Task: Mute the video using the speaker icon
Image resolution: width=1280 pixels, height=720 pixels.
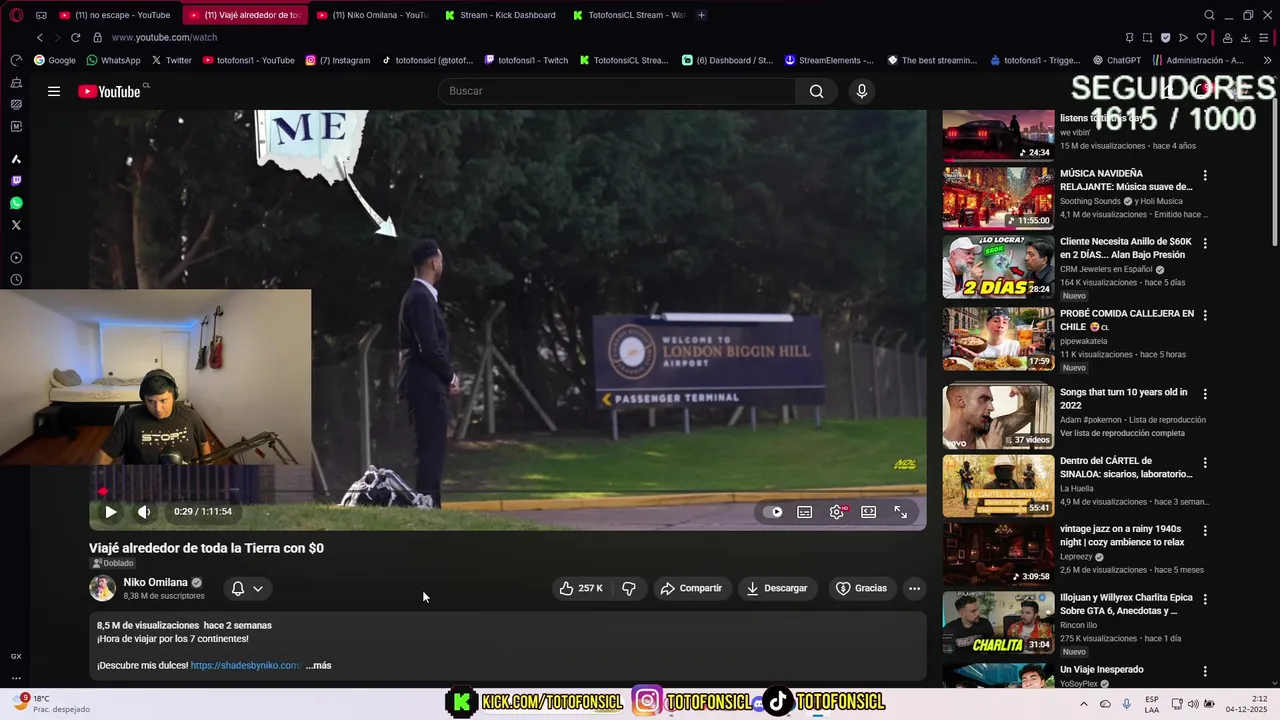Action: 144,512
